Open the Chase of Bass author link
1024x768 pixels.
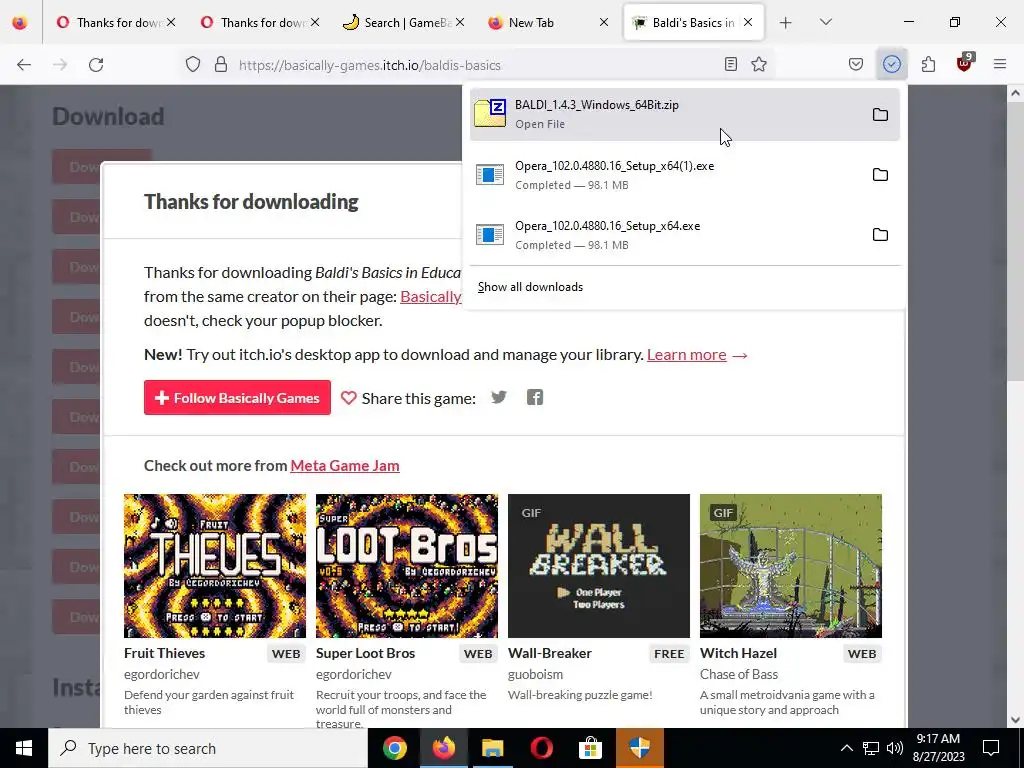coord(739,674)
